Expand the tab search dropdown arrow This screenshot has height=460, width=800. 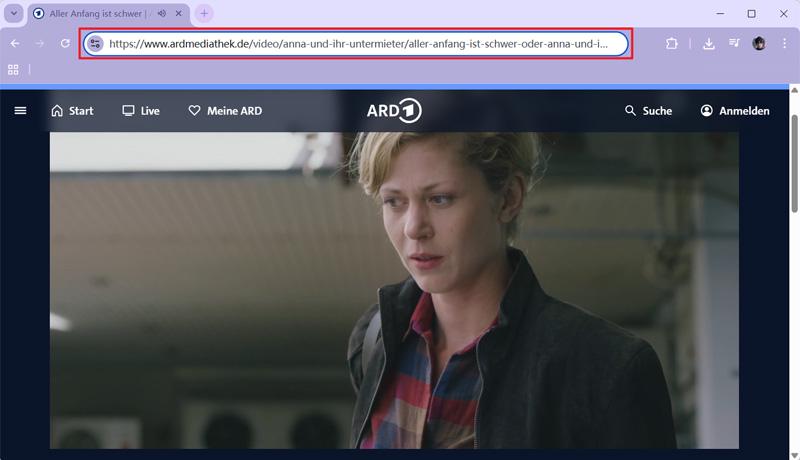click(14, 14)
